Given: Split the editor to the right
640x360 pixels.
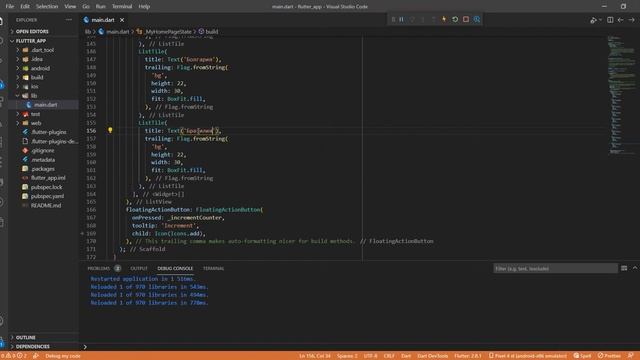Looking at the screenshot, I should pyautogui.click(x=610, y=20).
